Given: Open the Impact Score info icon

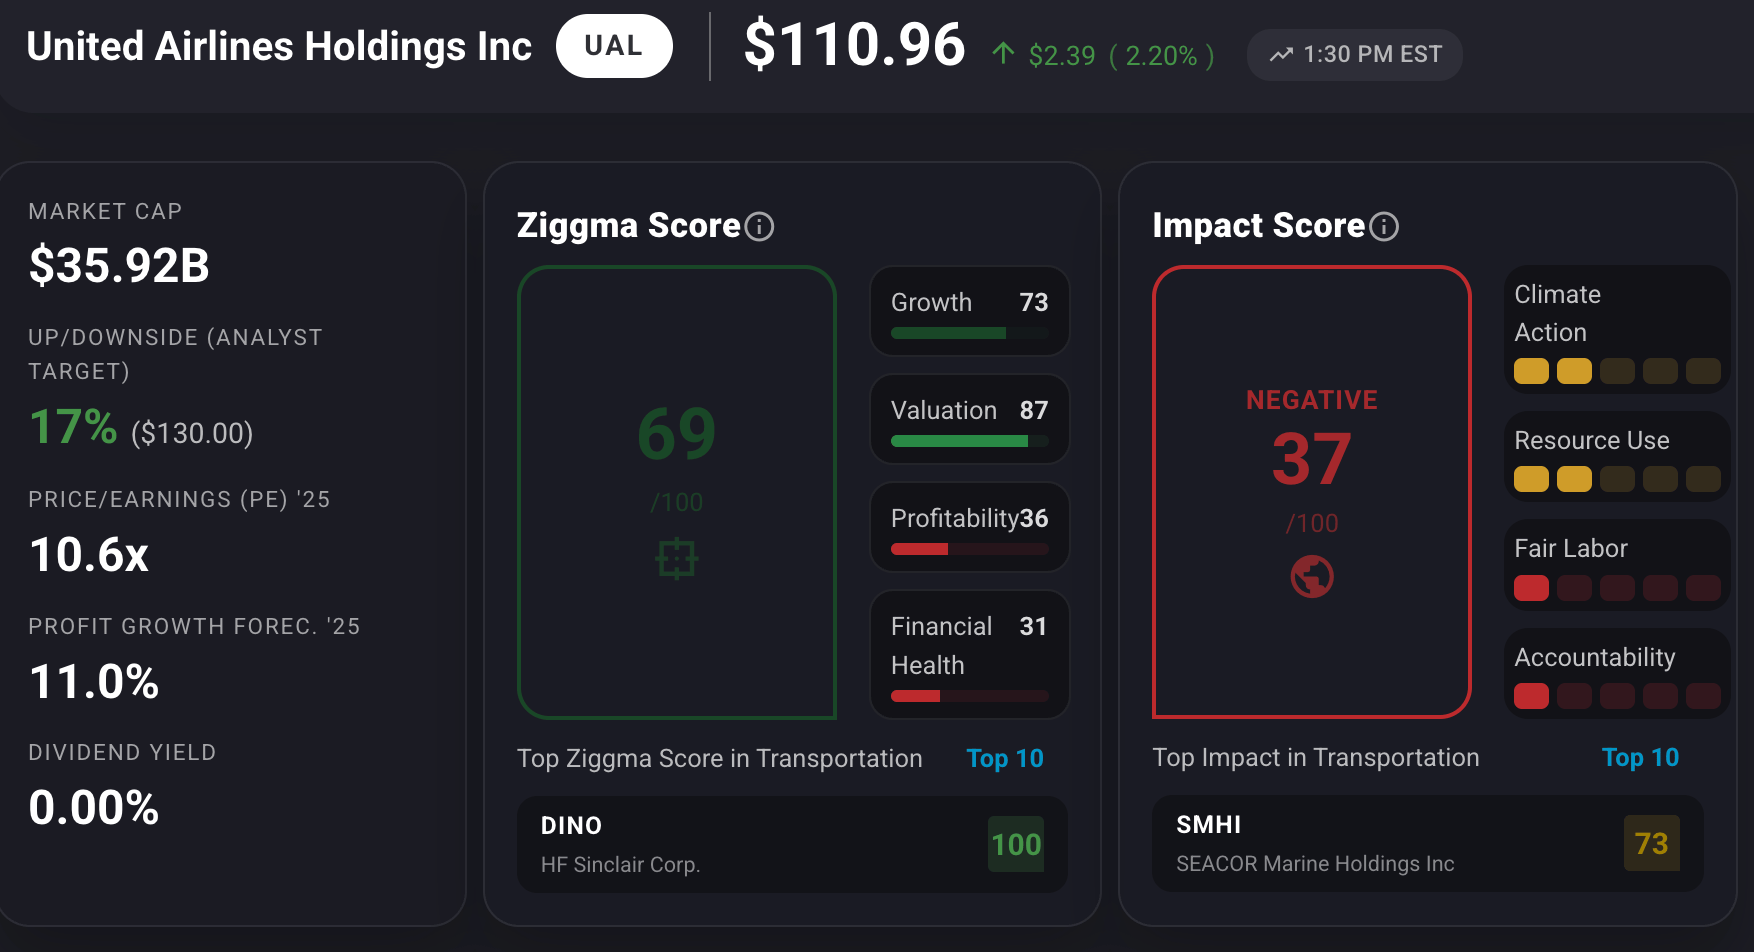Looking at the screenshot, I should (1384, 227).
